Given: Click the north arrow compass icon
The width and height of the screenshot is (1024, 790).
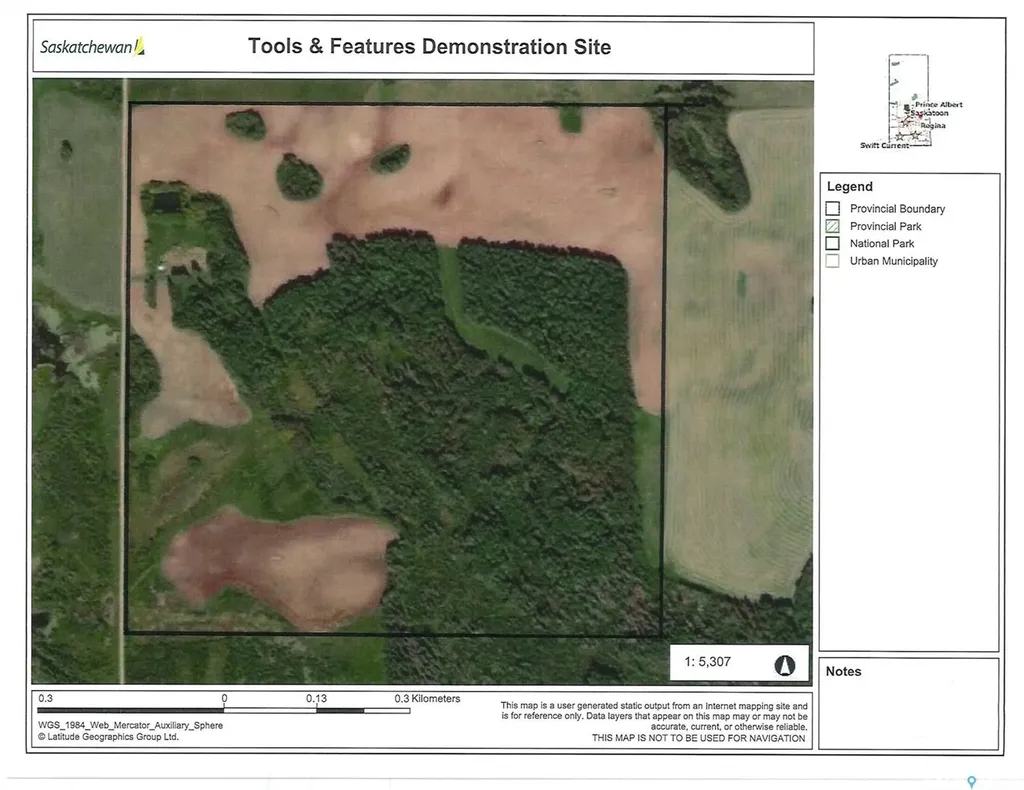Looking at the screenshot, I should (x=784, y=665).
